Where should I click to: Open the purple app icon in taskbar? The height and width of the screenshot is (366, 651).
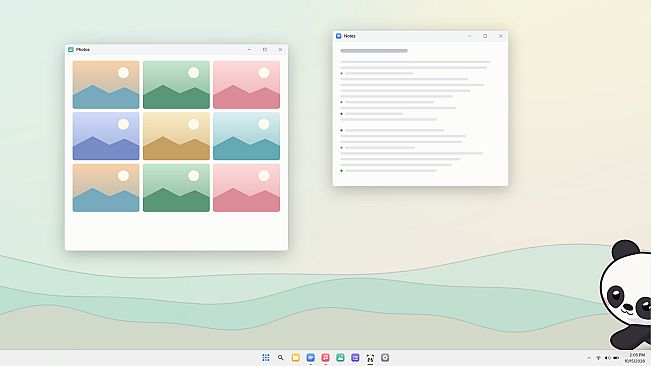pos(355,357)
